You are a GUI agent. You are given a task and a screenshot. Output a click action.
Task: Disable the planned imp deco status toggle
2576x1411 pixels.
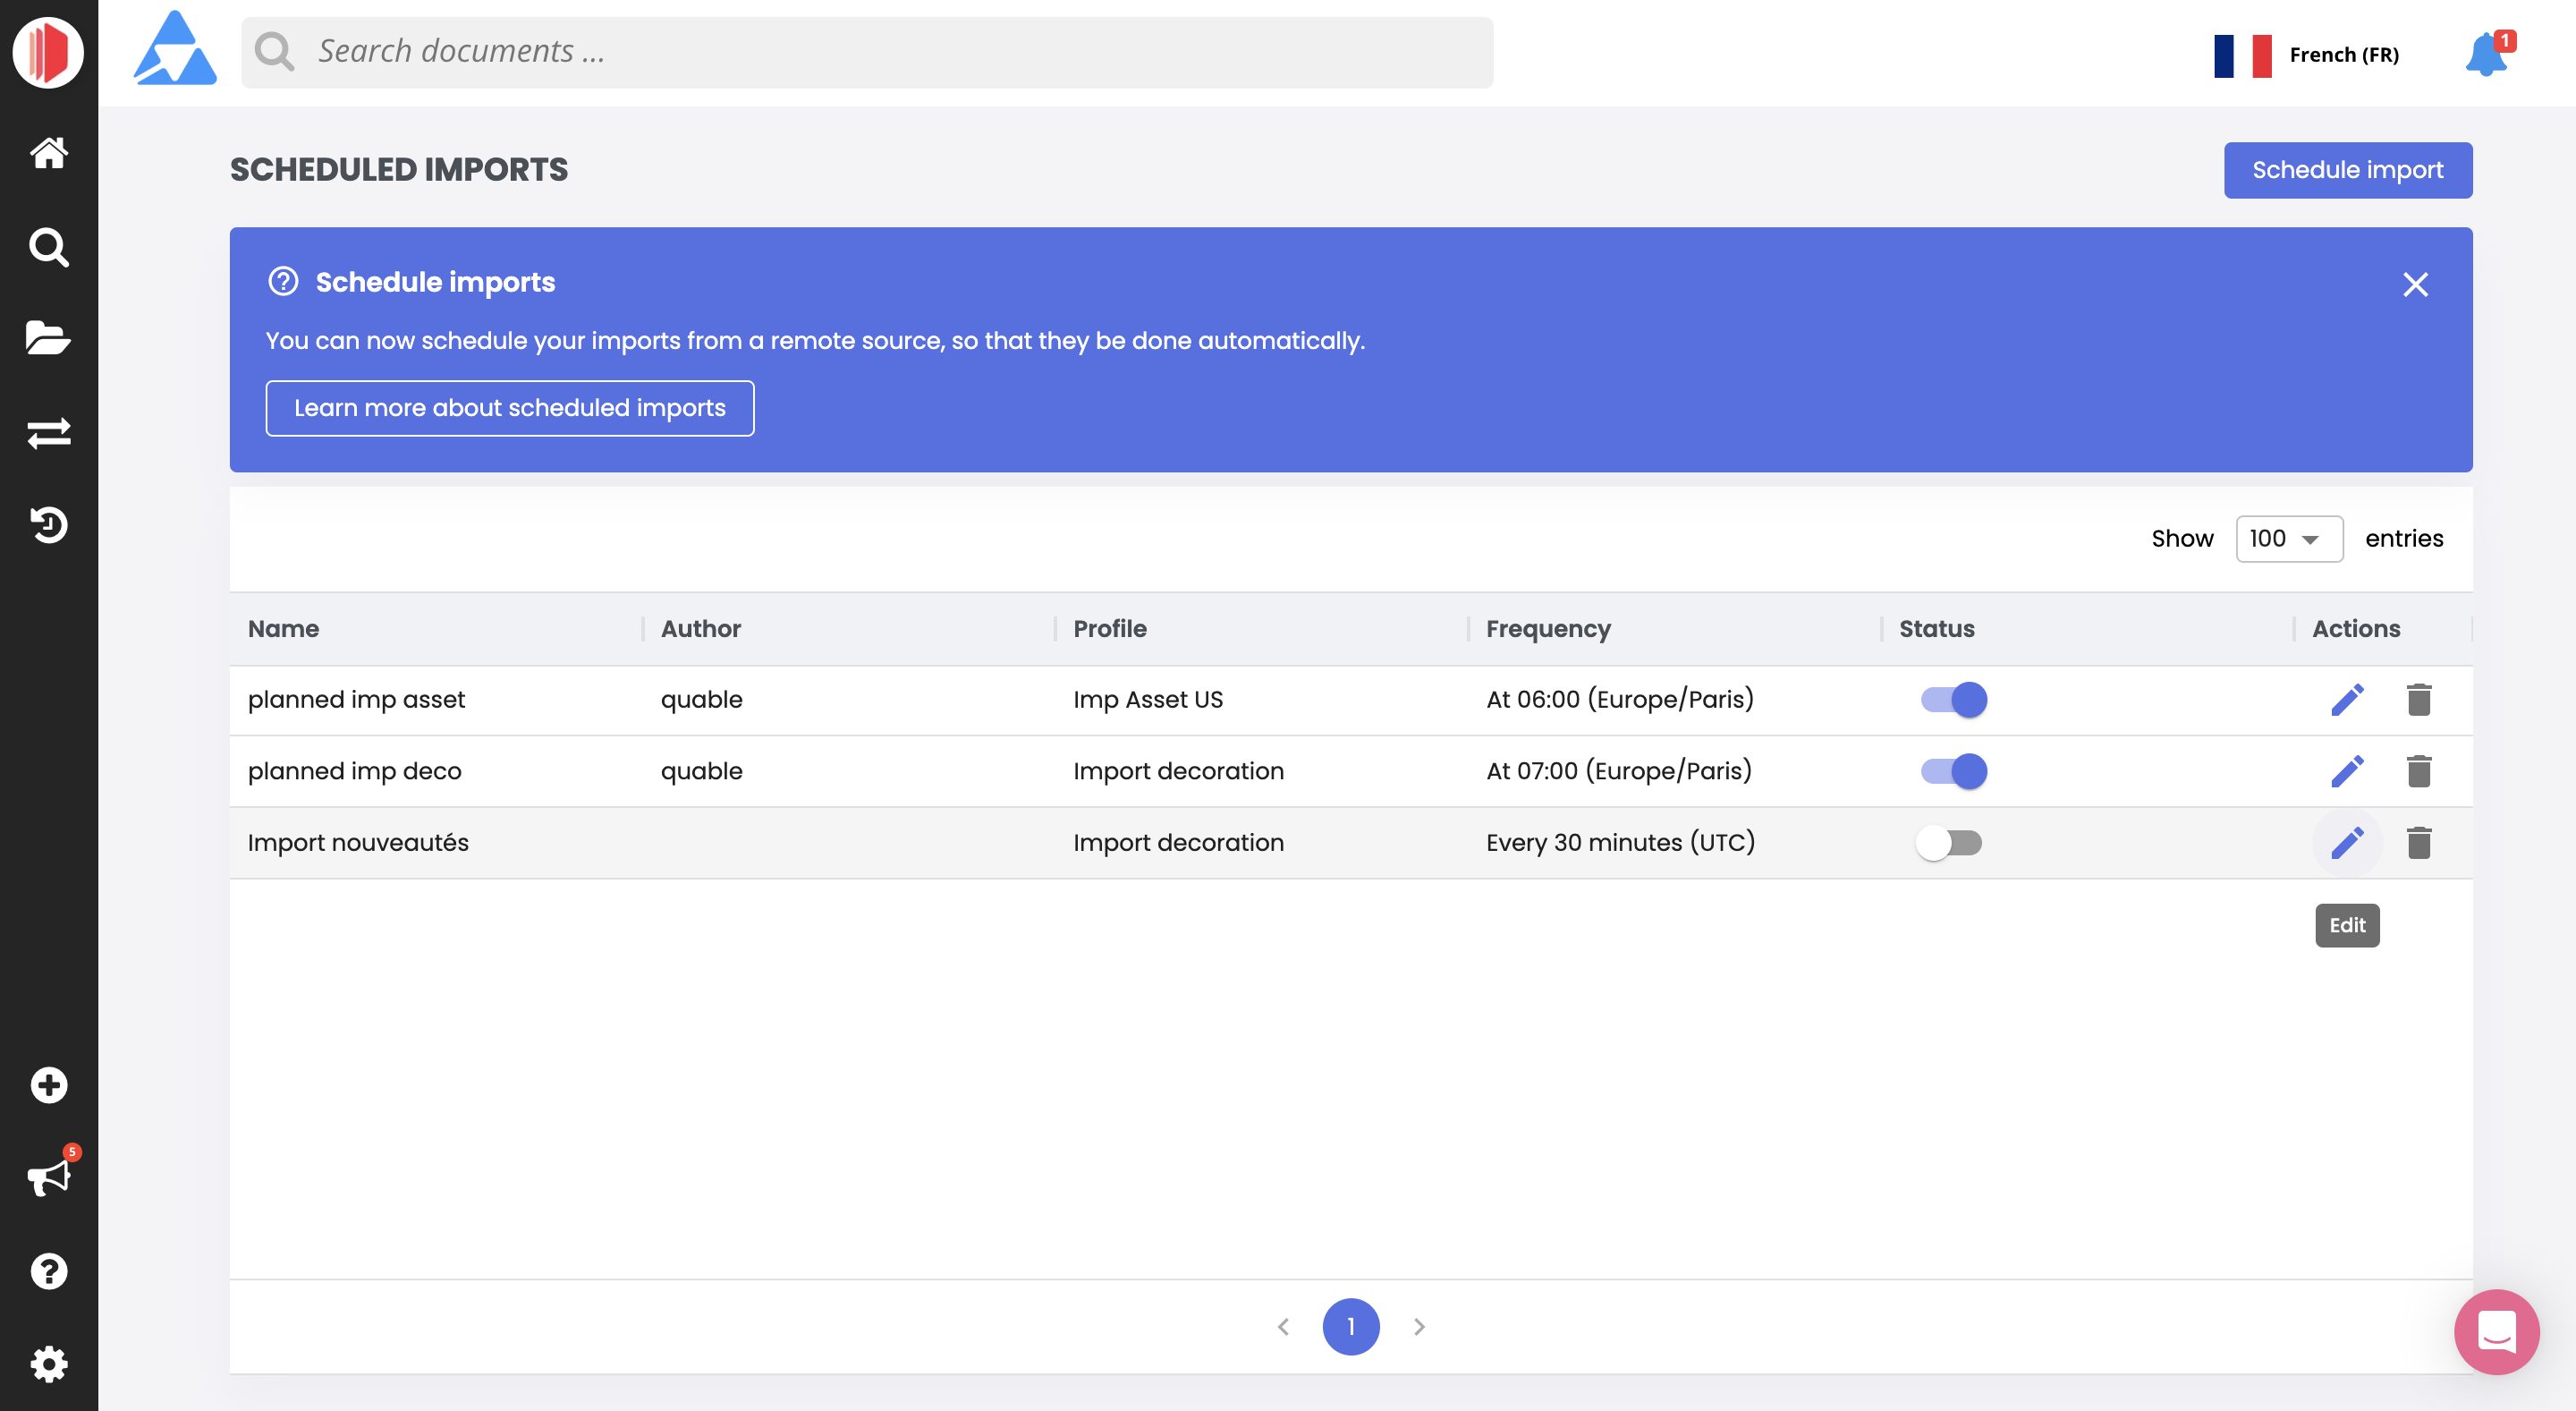pos(1953,771)
